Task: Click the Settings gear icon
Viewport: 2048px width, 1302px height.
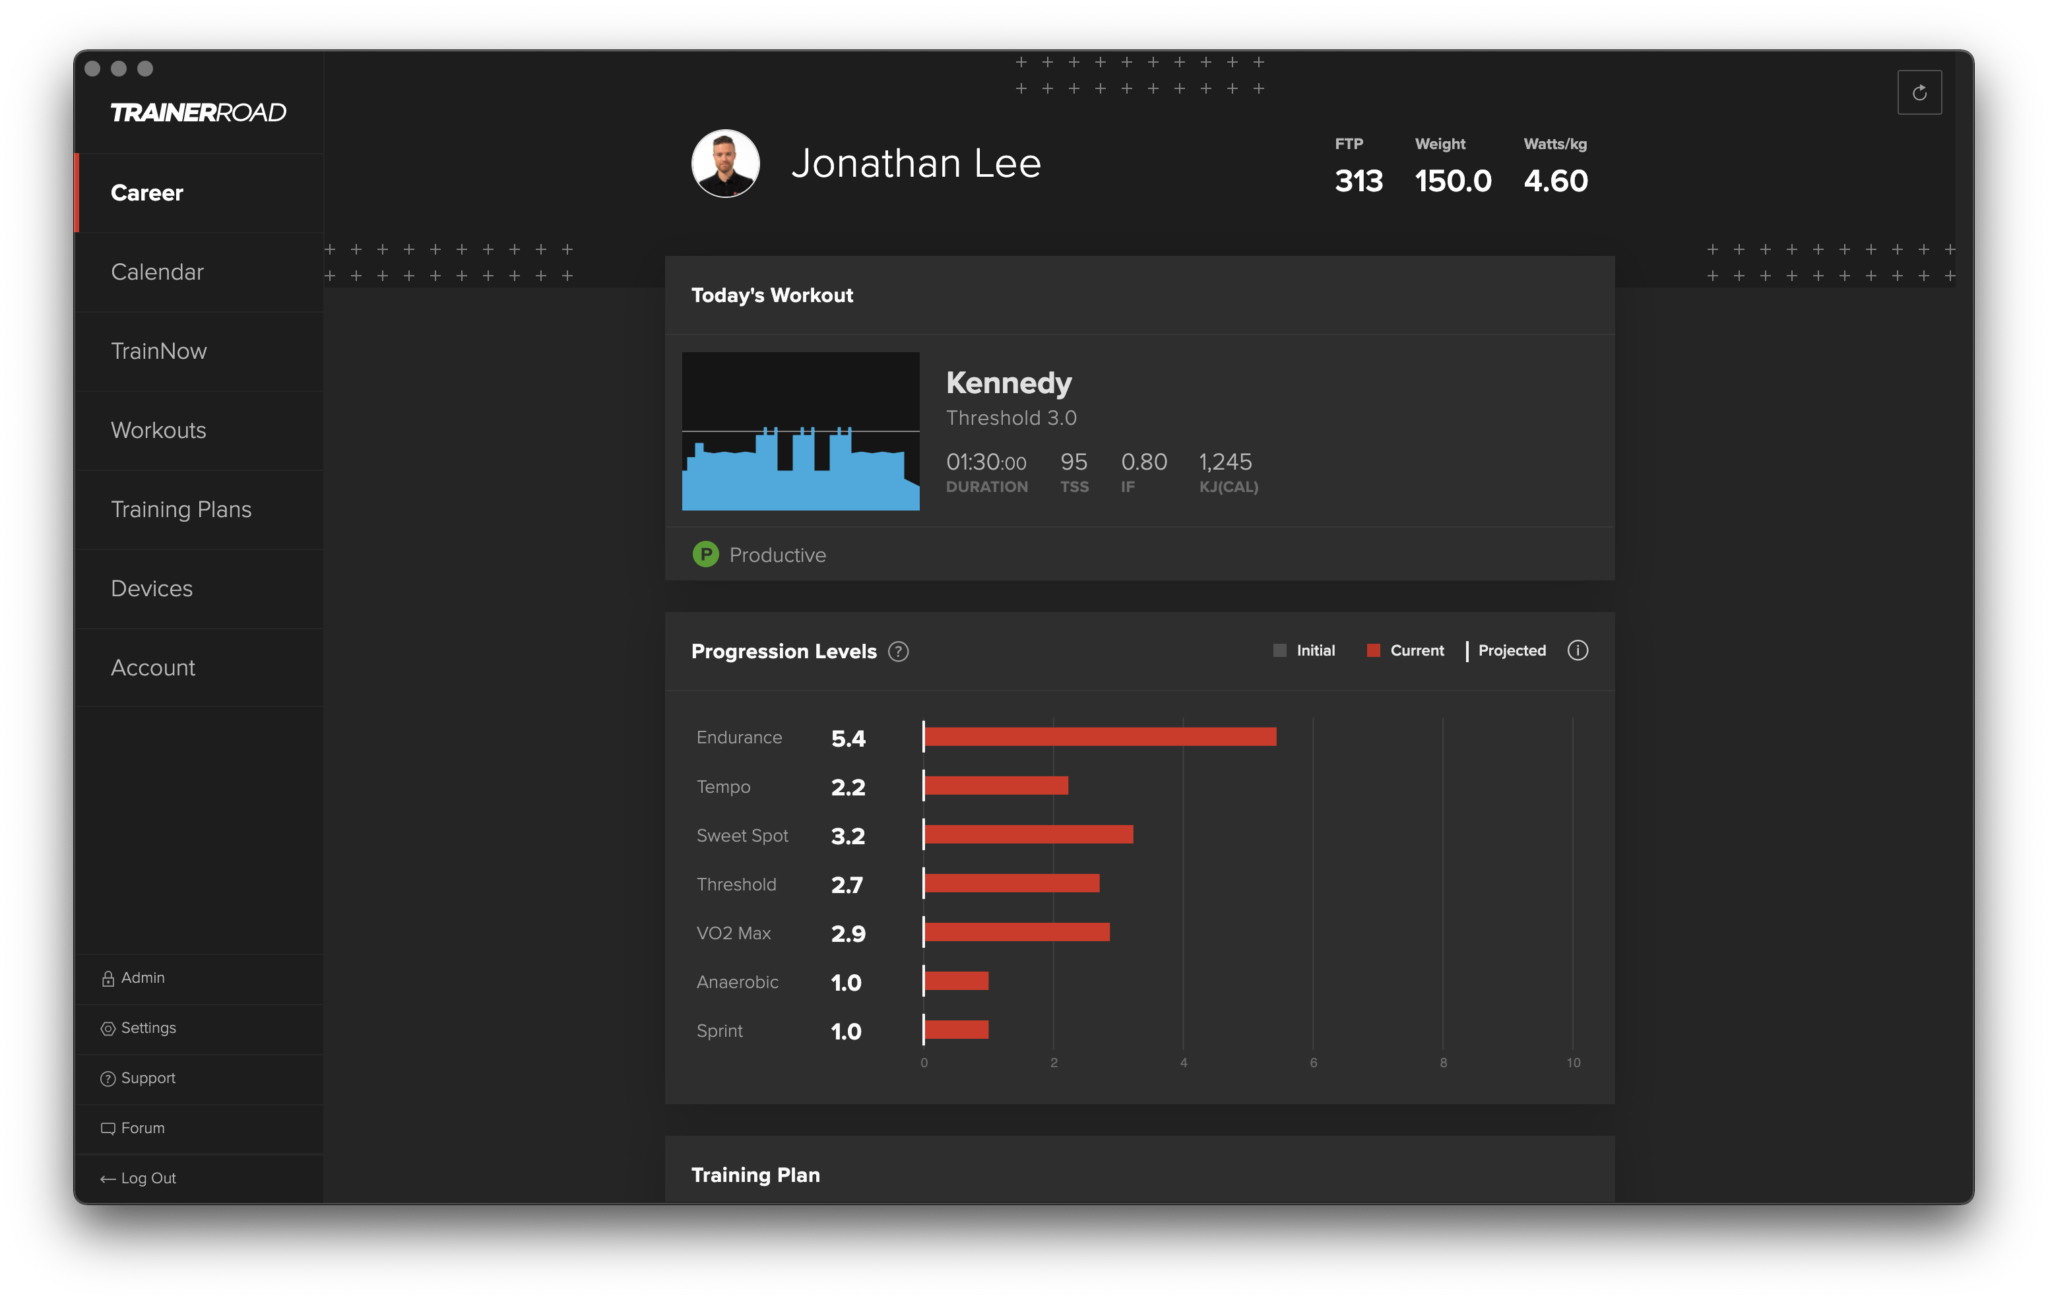Action: coord(108,1029)
